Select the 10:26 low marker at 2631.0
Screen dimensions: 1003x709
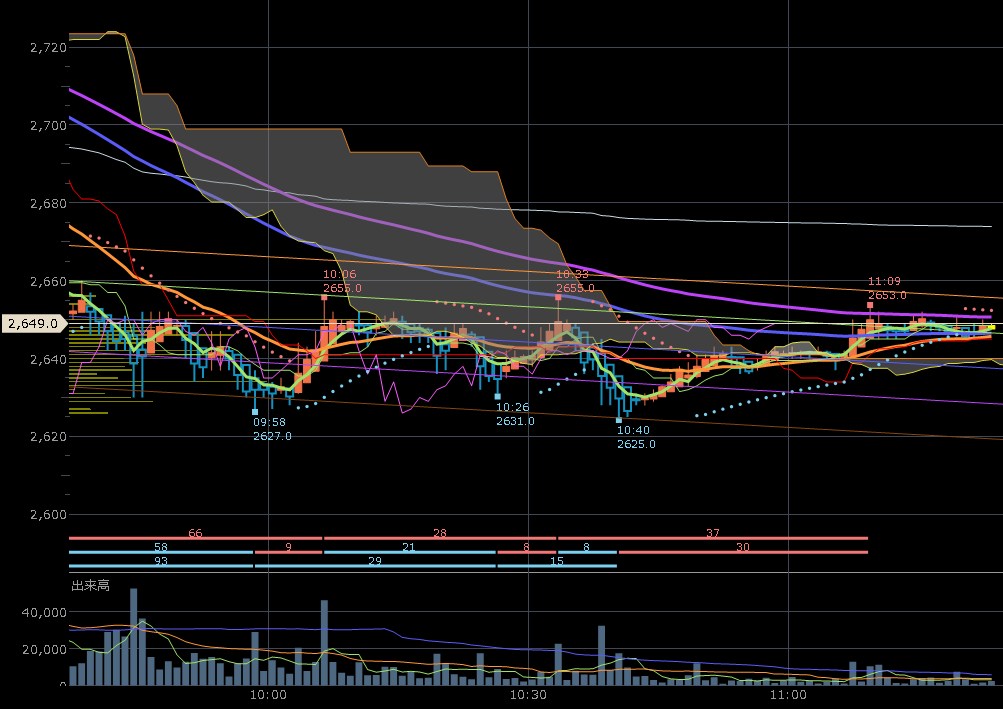(498, 397)
